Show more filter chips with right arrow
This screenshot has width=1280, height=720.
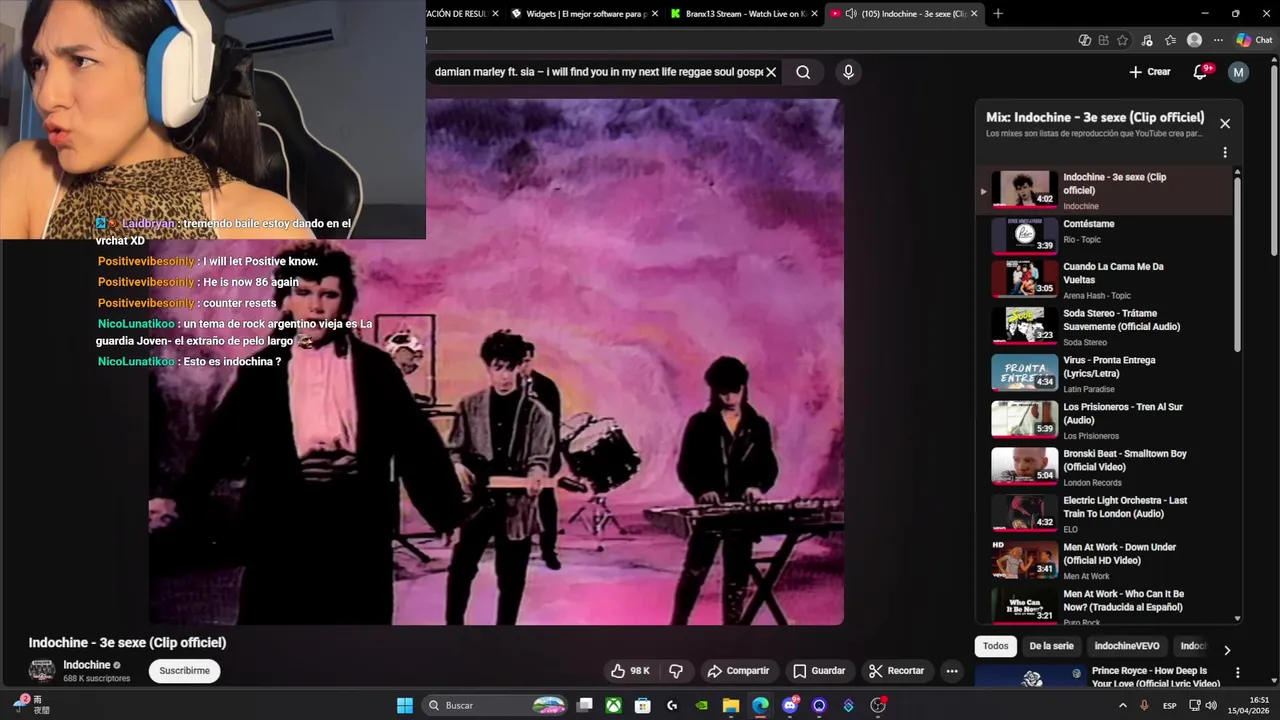(x=1227, y=650)
